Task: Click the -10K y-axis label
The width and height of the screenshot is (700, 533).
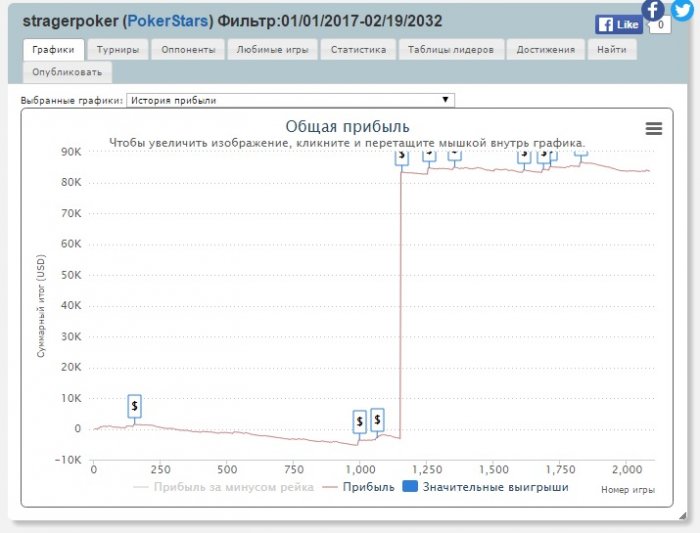Action: 68,460
